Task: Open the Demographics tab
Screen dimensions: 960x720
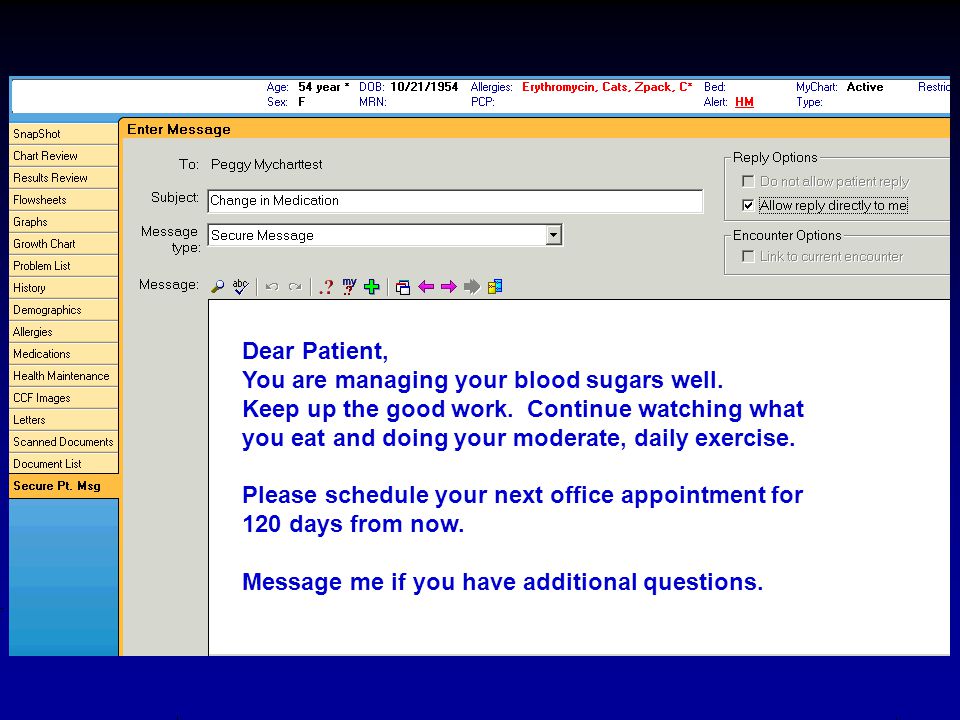Action: point(64,310)
